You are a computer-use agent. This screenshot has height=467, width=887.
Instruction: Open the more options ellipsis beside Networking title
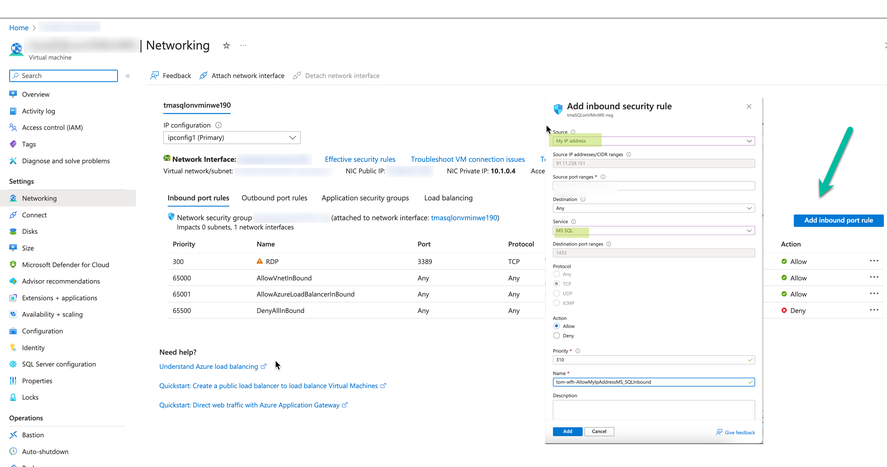click(243, 45)
